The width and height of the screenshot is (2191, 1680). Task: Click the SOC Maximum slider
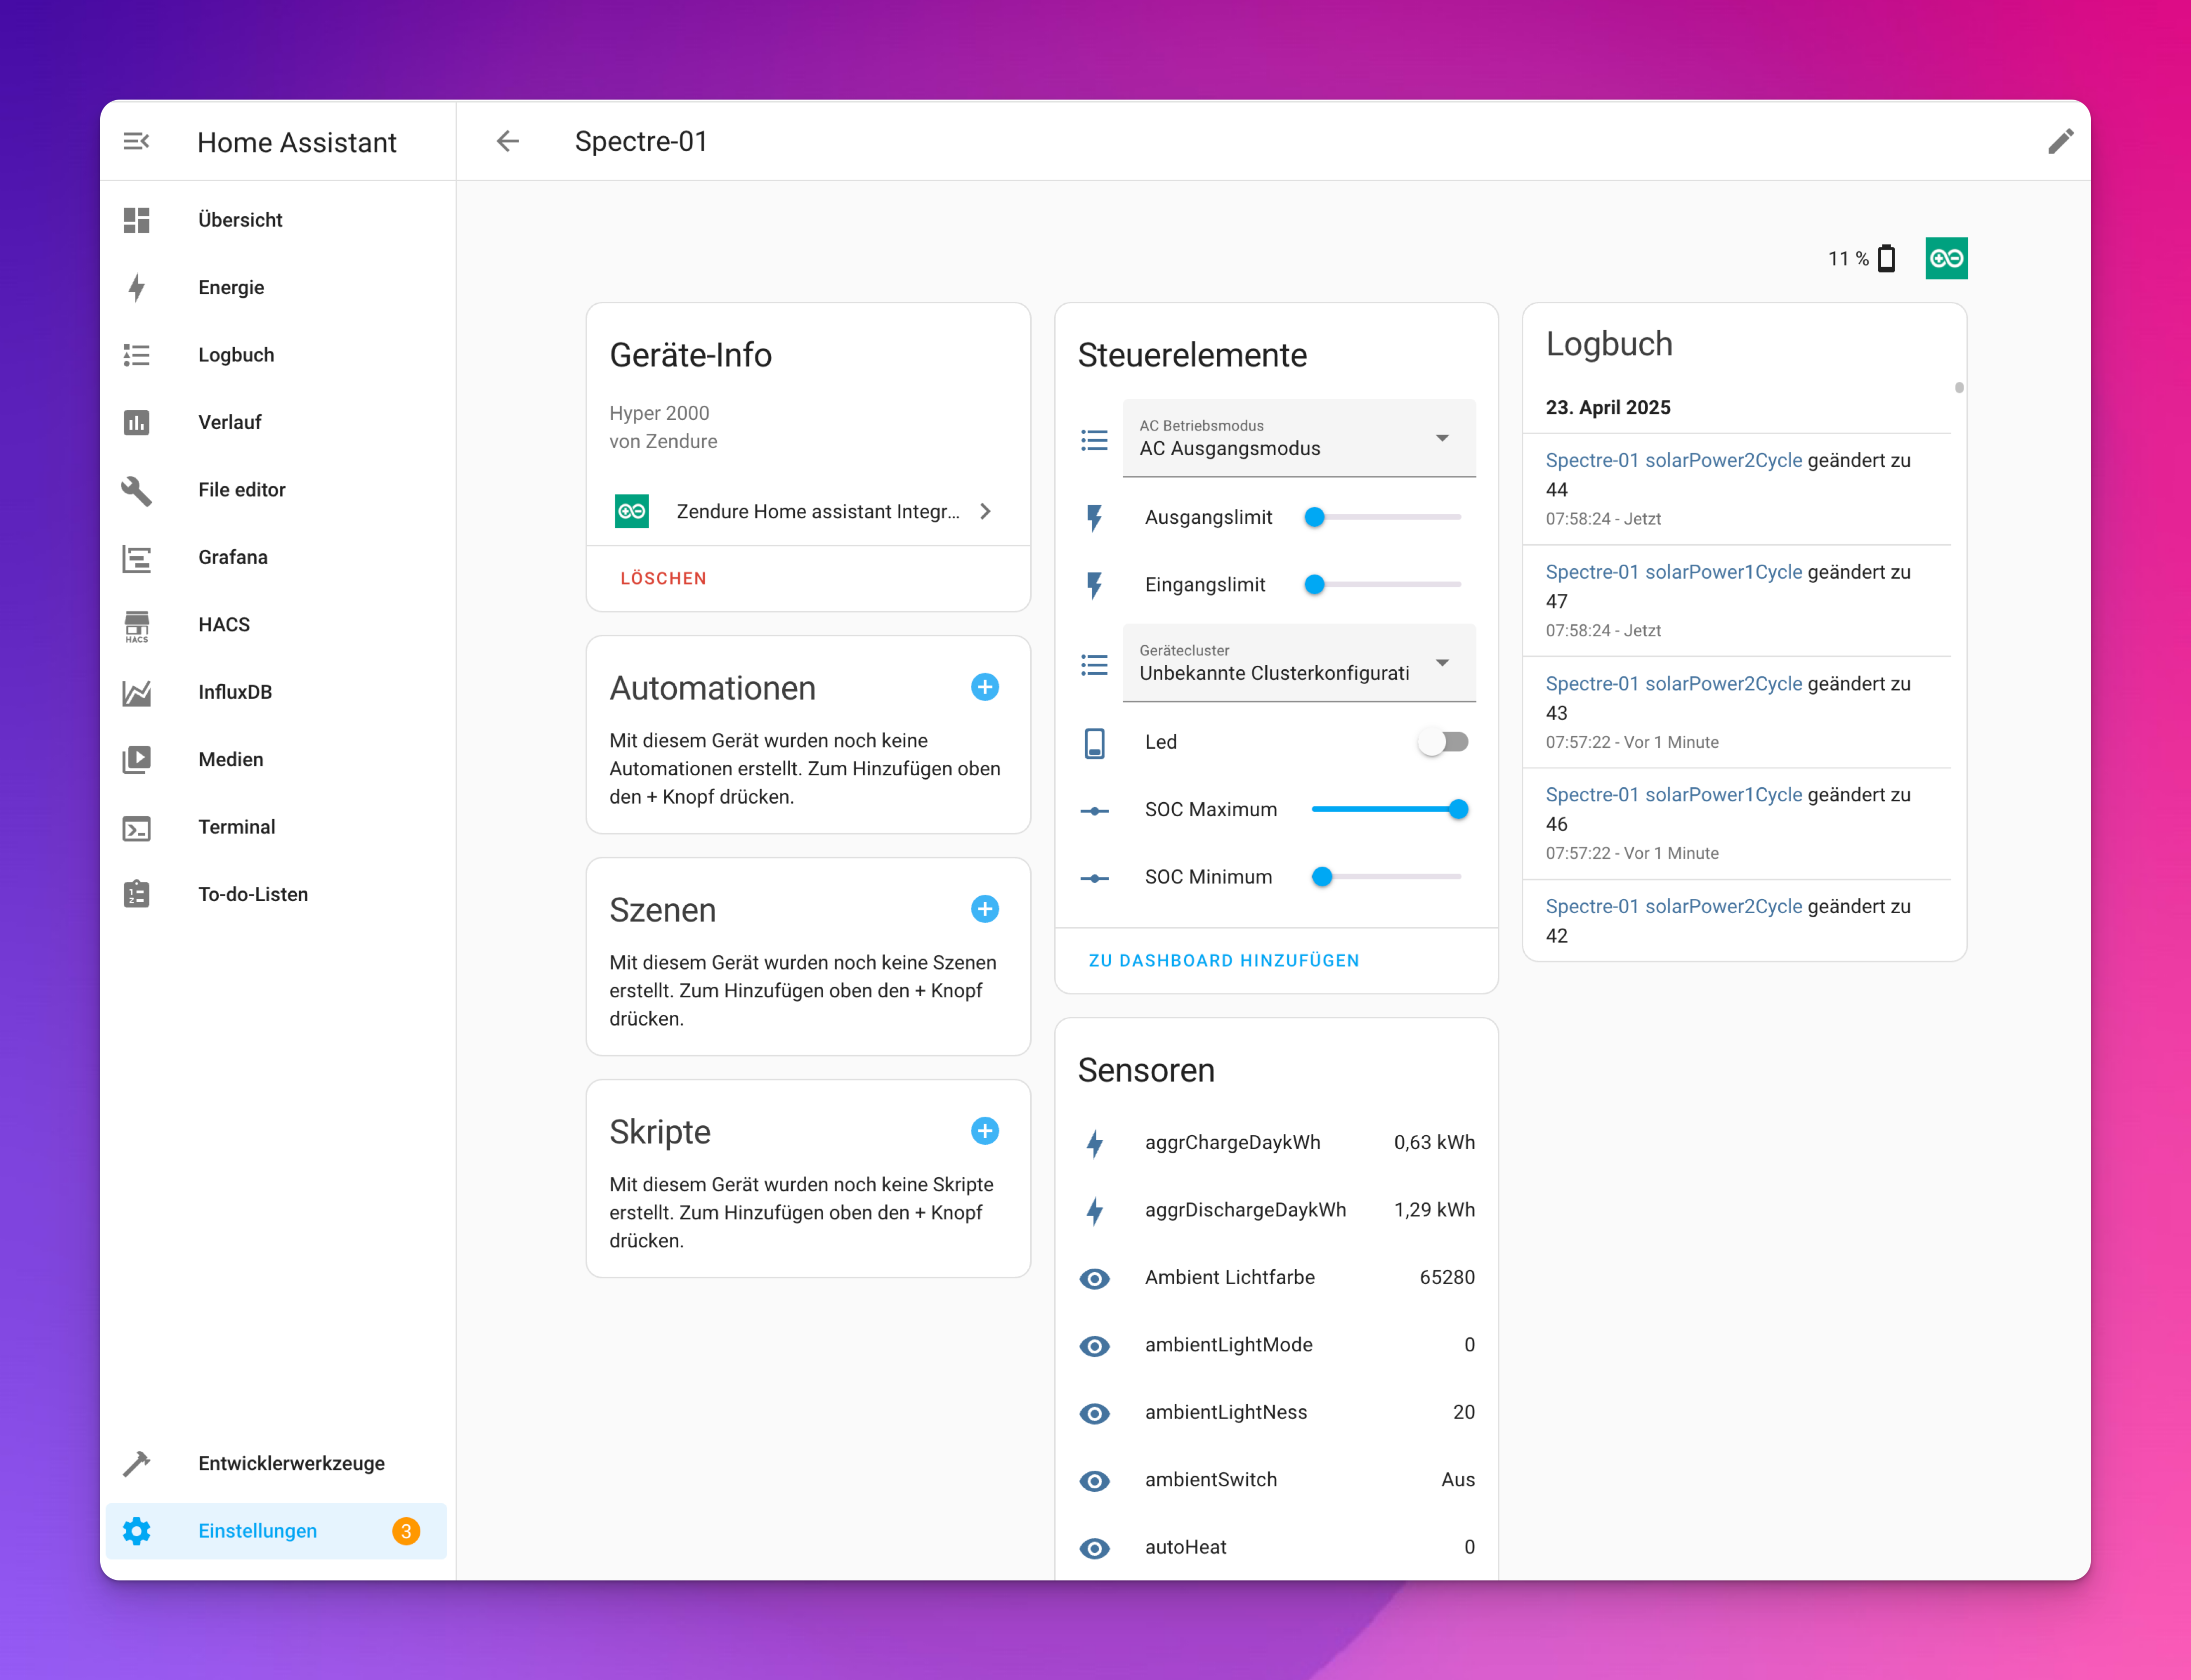click(x=1389, y=809)
